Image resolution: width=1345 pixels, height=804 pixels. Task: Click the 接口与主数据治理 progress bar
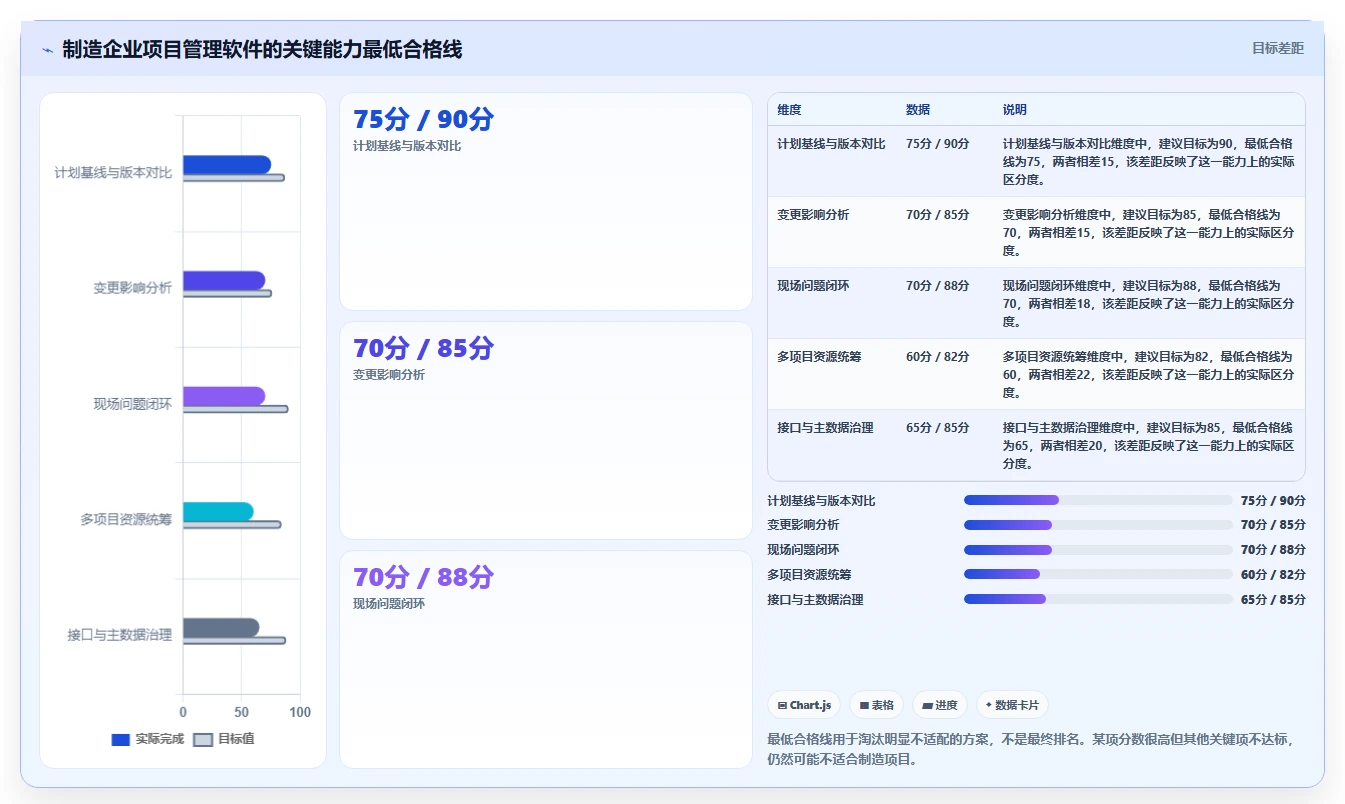(1098, 599)
